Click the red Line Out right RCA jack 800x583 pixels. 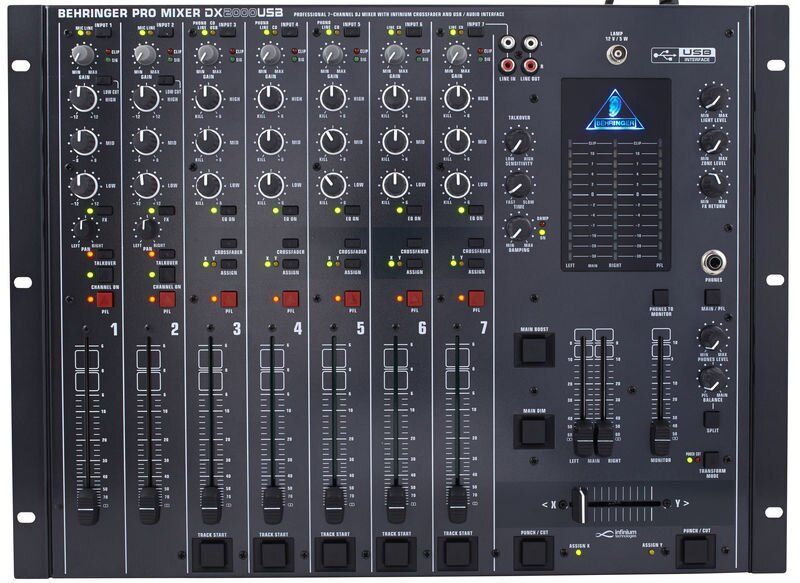pyautogui.click(x=530, y=65)
